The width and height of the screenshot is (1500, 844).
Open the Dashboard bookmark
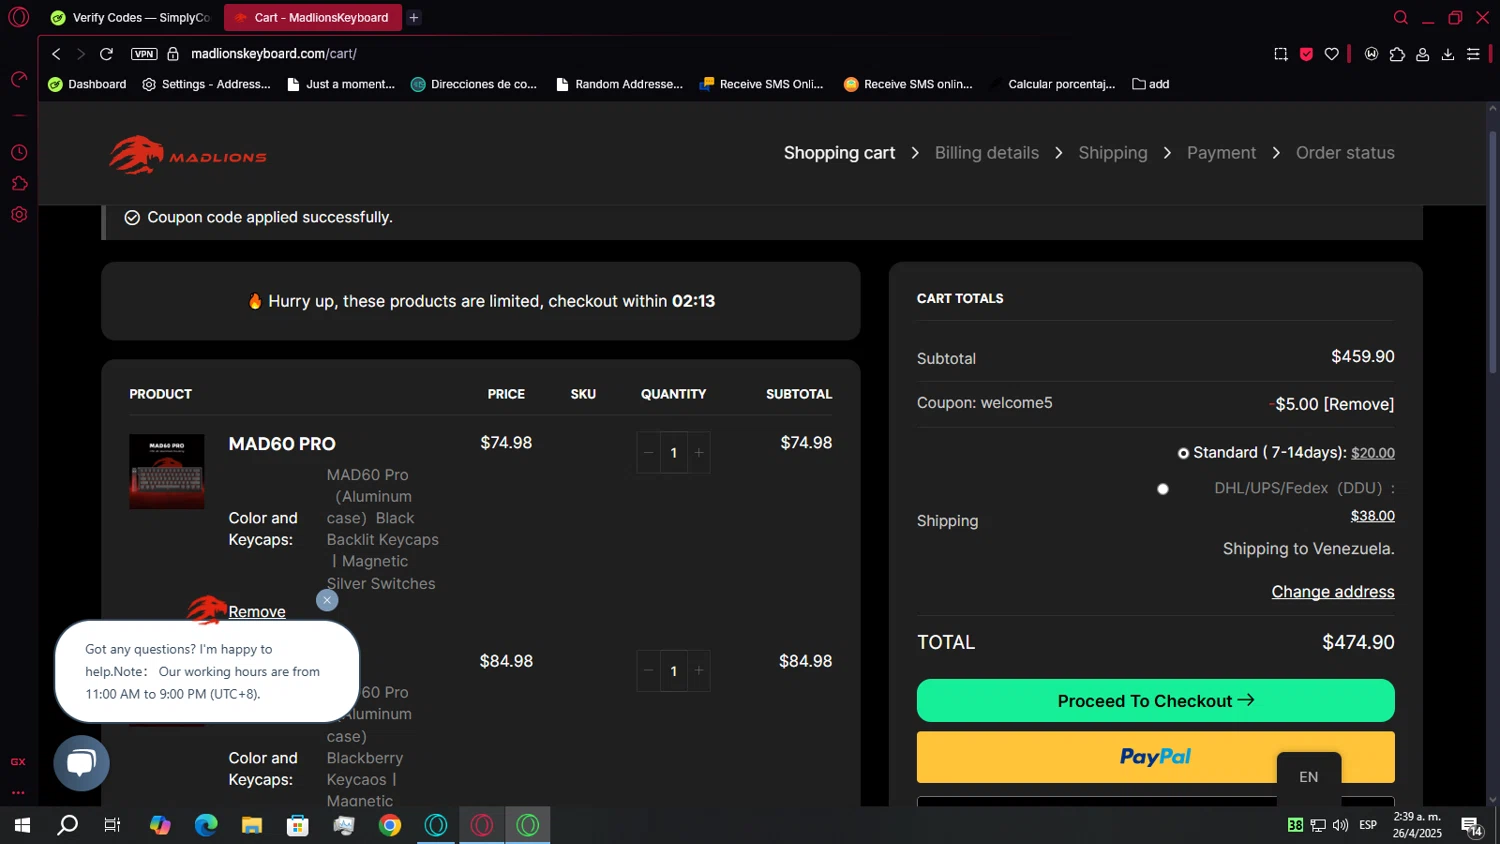click(87, 84)
